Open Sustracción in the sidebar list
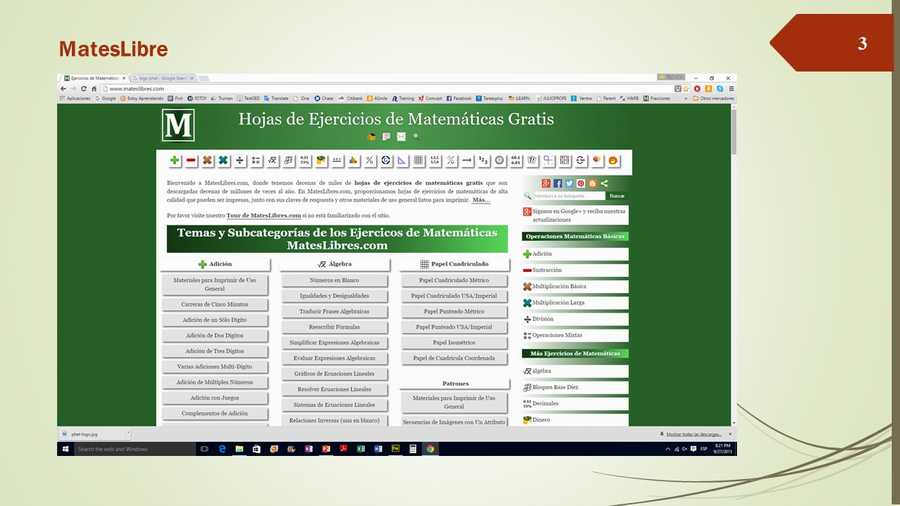Image resolution: width=900 pixels, height=506 pixels. tap(575, 270)
